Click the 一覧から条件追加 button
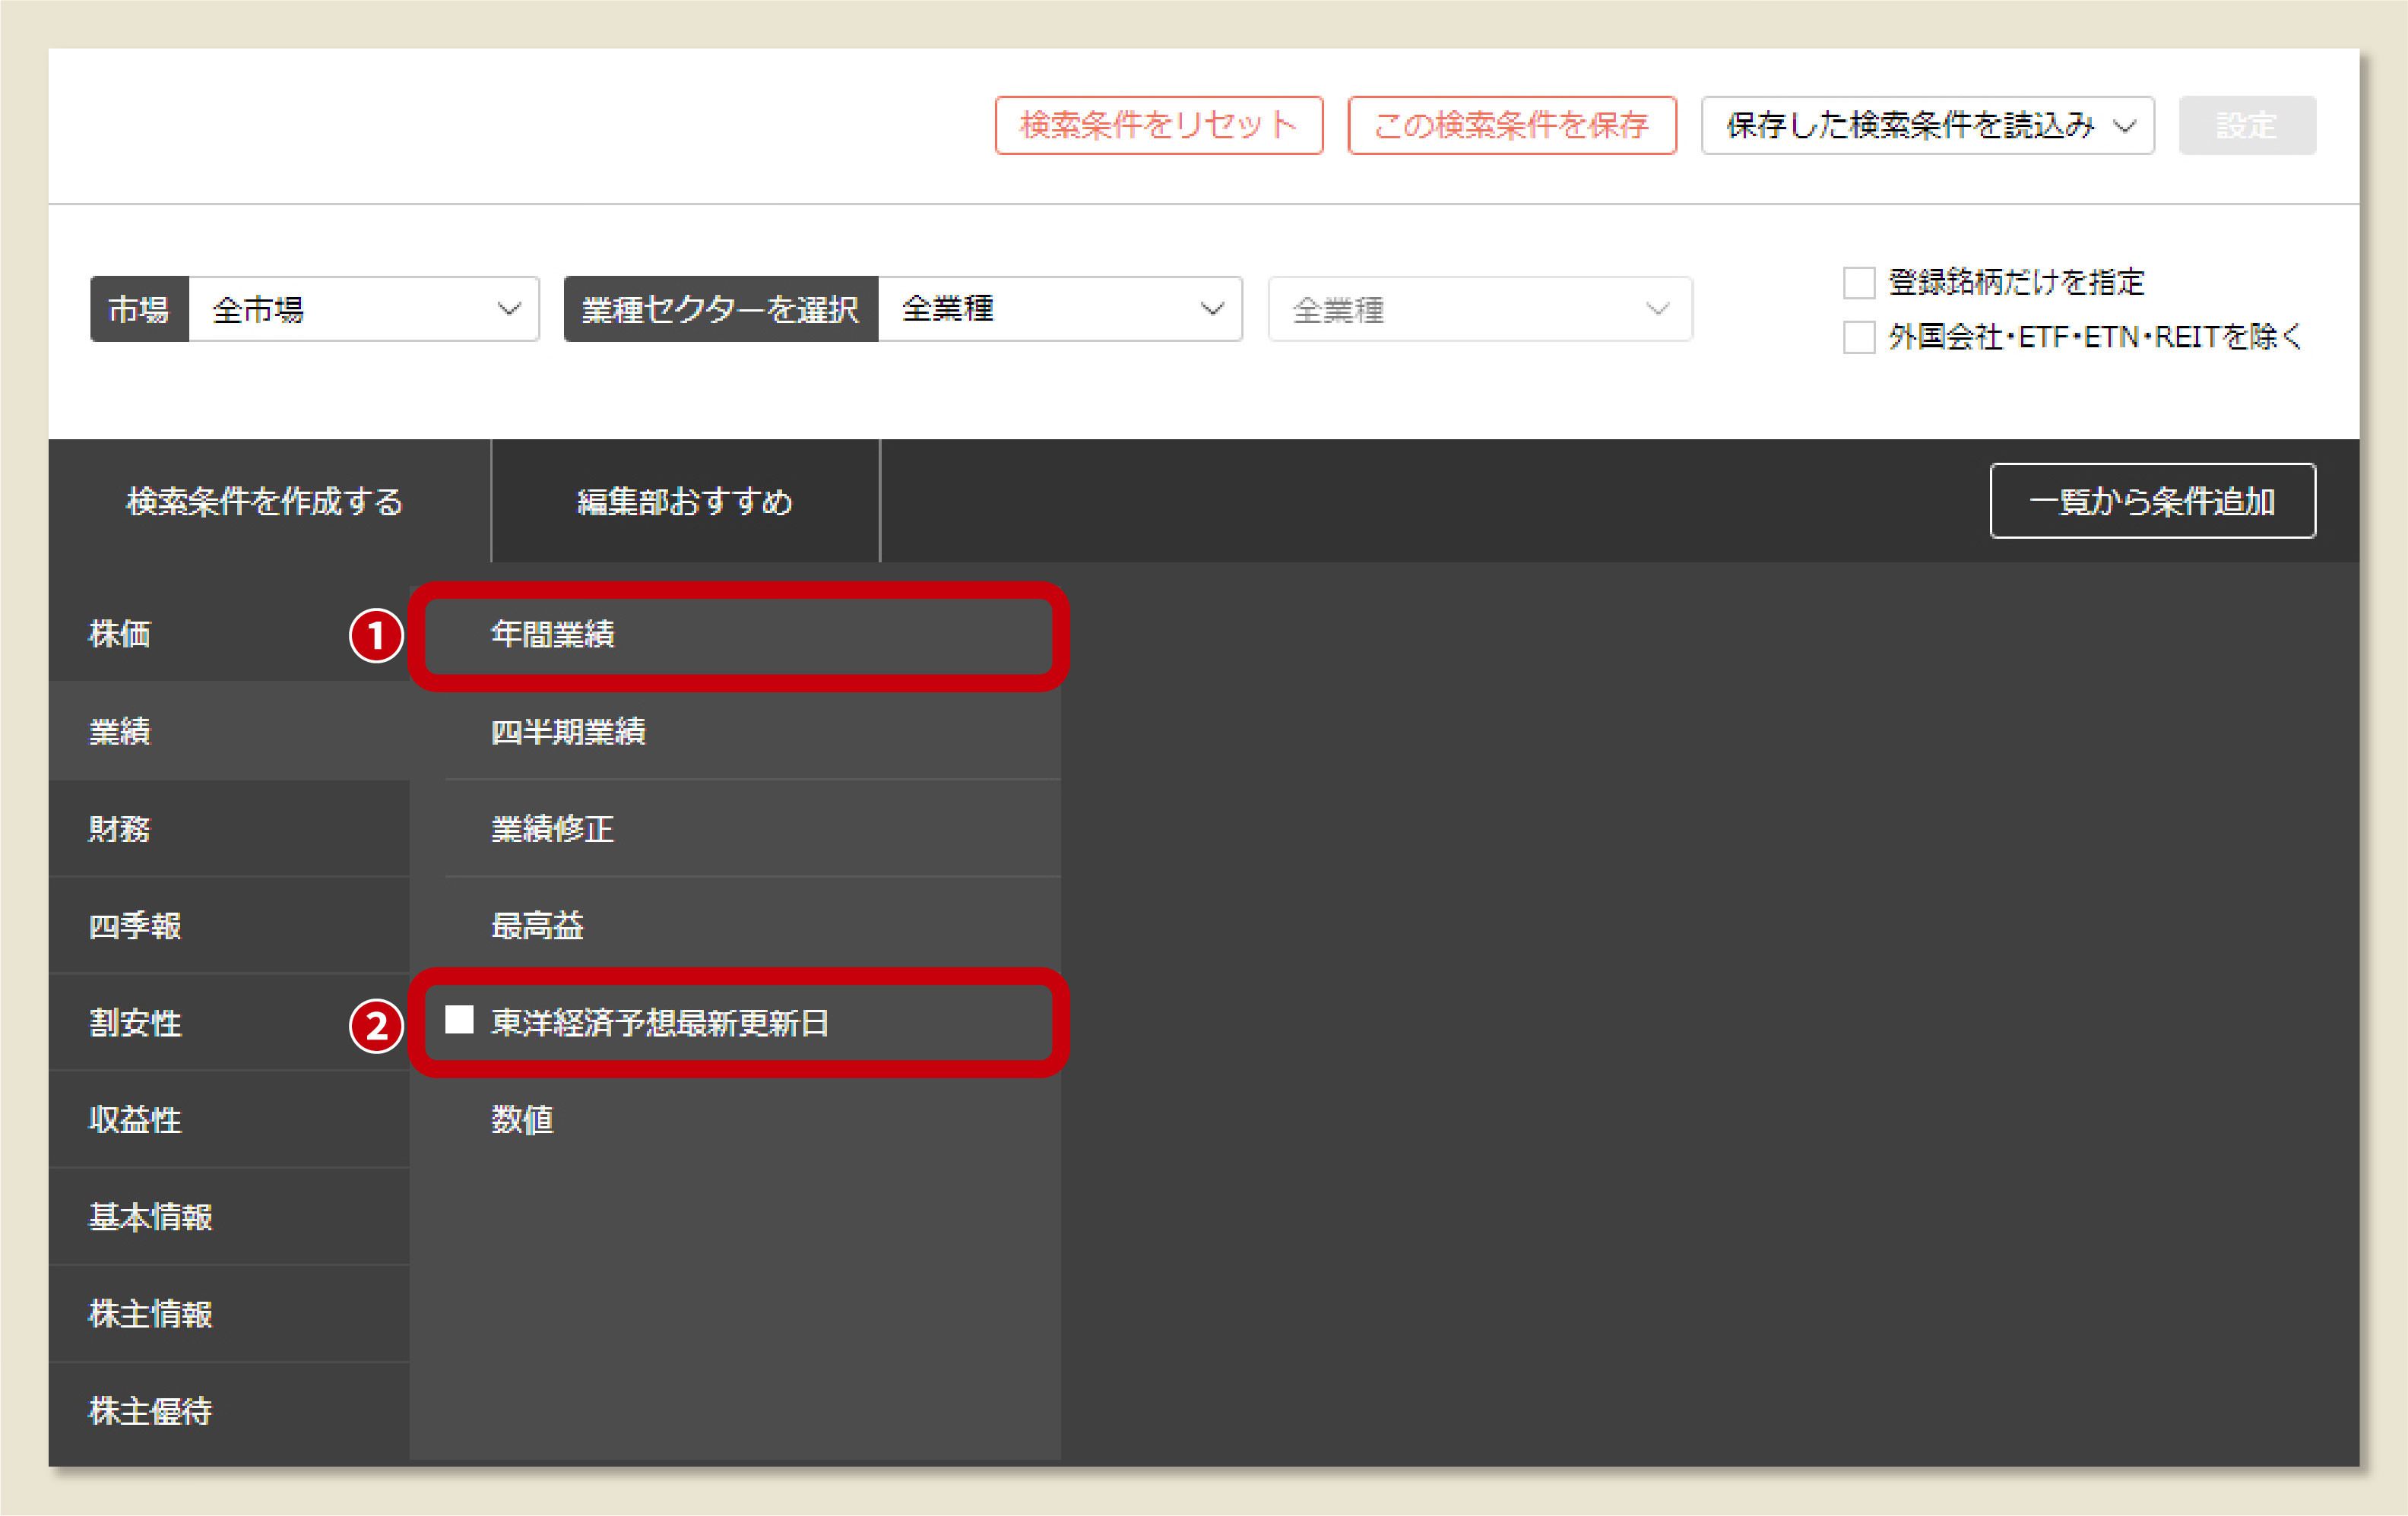The height and width of the screenshot is (1516, 2408). click(x=2152, y=501)
